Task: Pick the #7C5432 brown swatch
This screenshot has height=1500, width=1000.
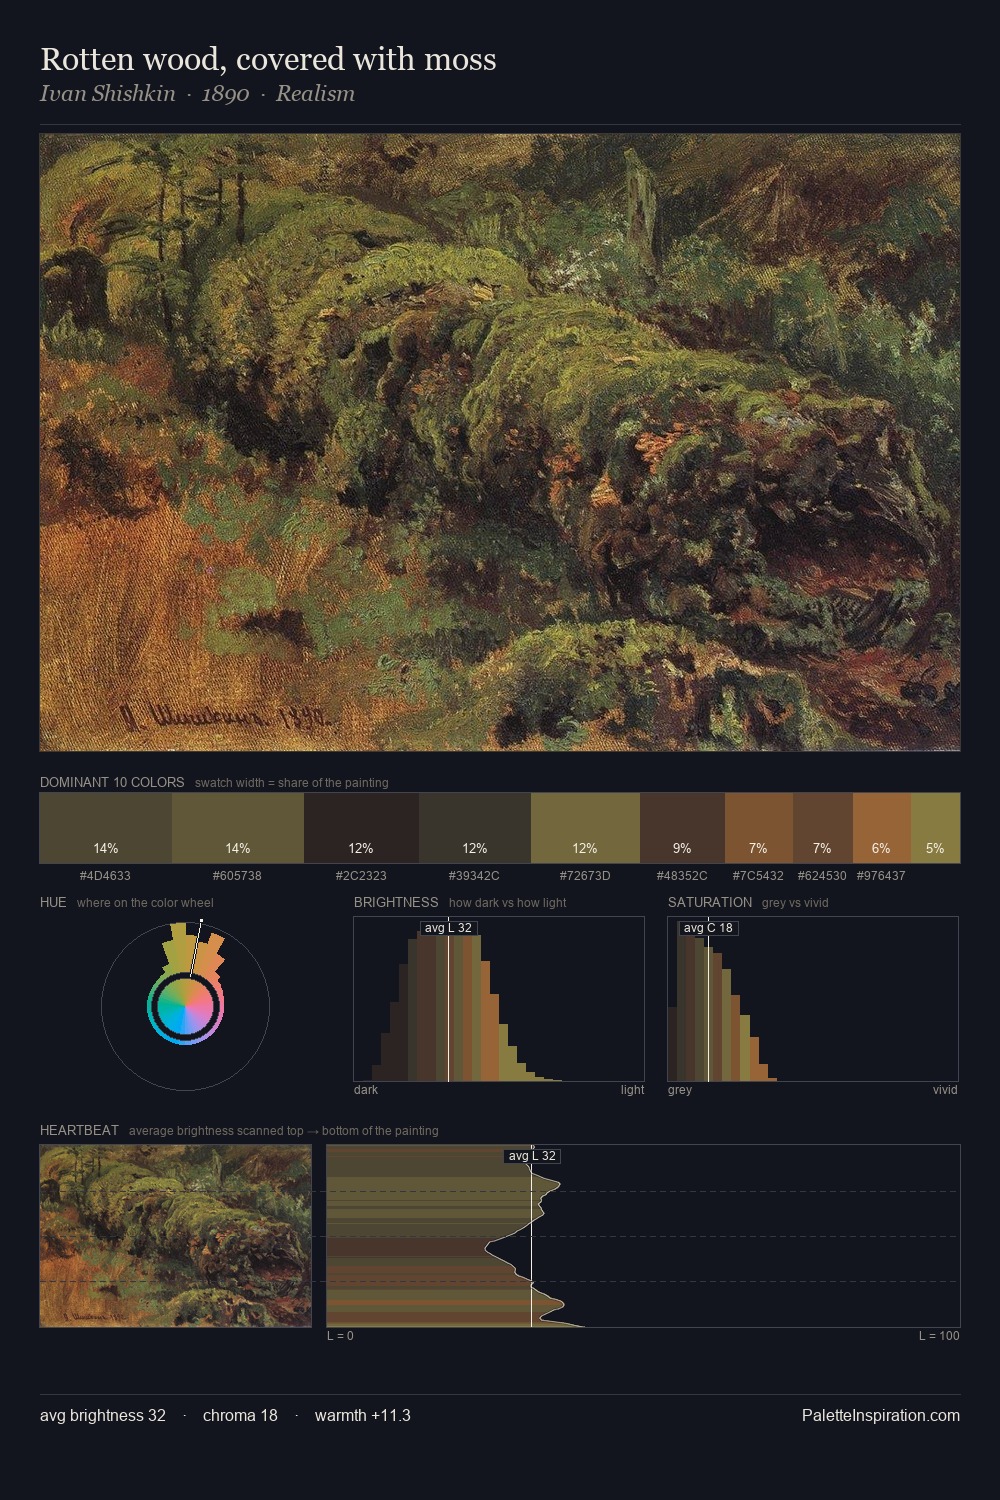Action: pyautogui.click(x=759, y=828)
